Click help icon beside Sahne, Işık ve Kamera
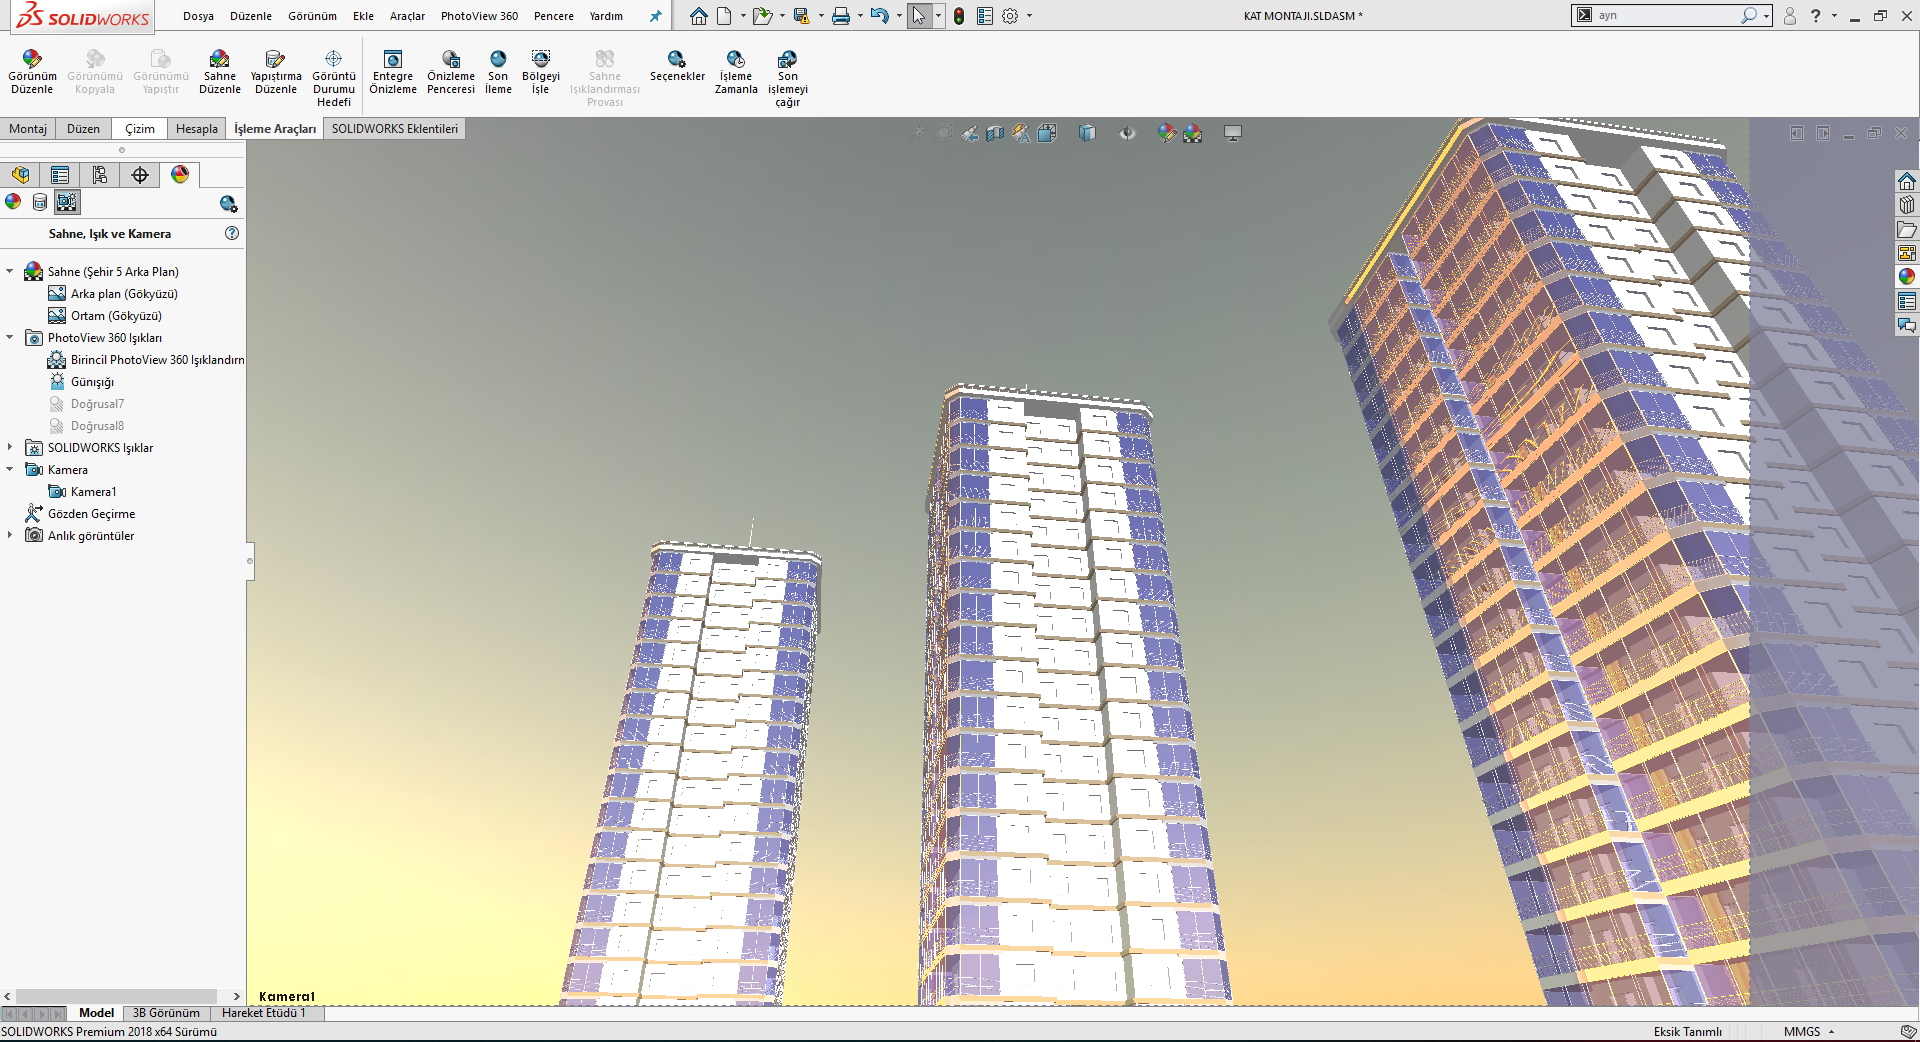This screenshot has width=1920, height=1042. 232,233
